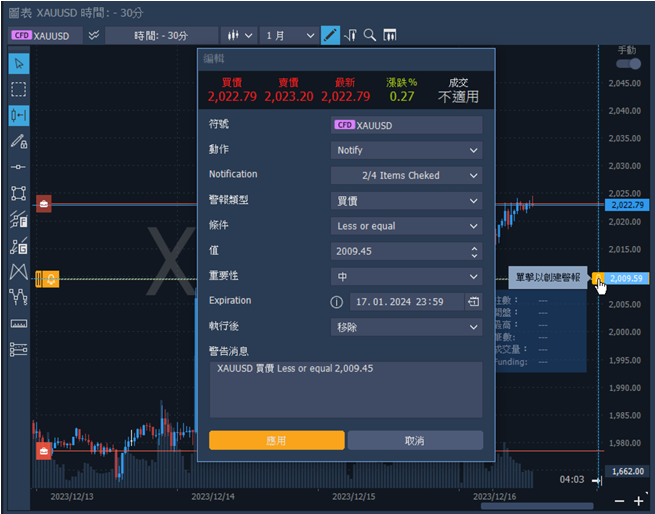
Task: Open the Expiration calendar picker icon
Action: (x=473, y=301)
